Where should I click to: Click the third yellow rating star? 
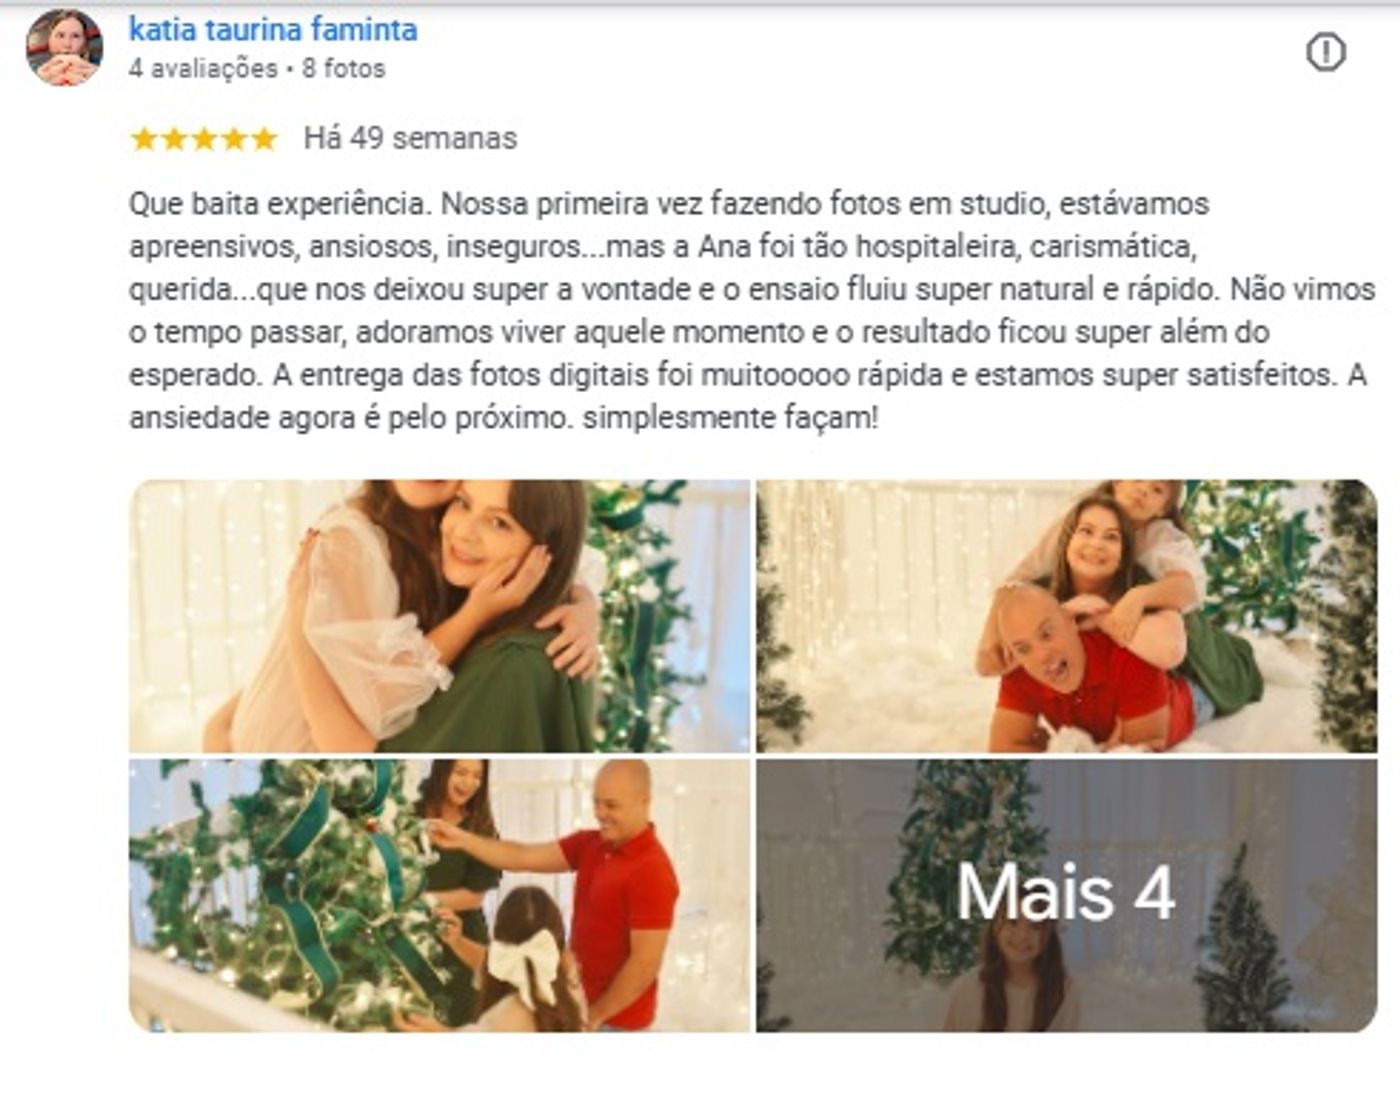204,138
